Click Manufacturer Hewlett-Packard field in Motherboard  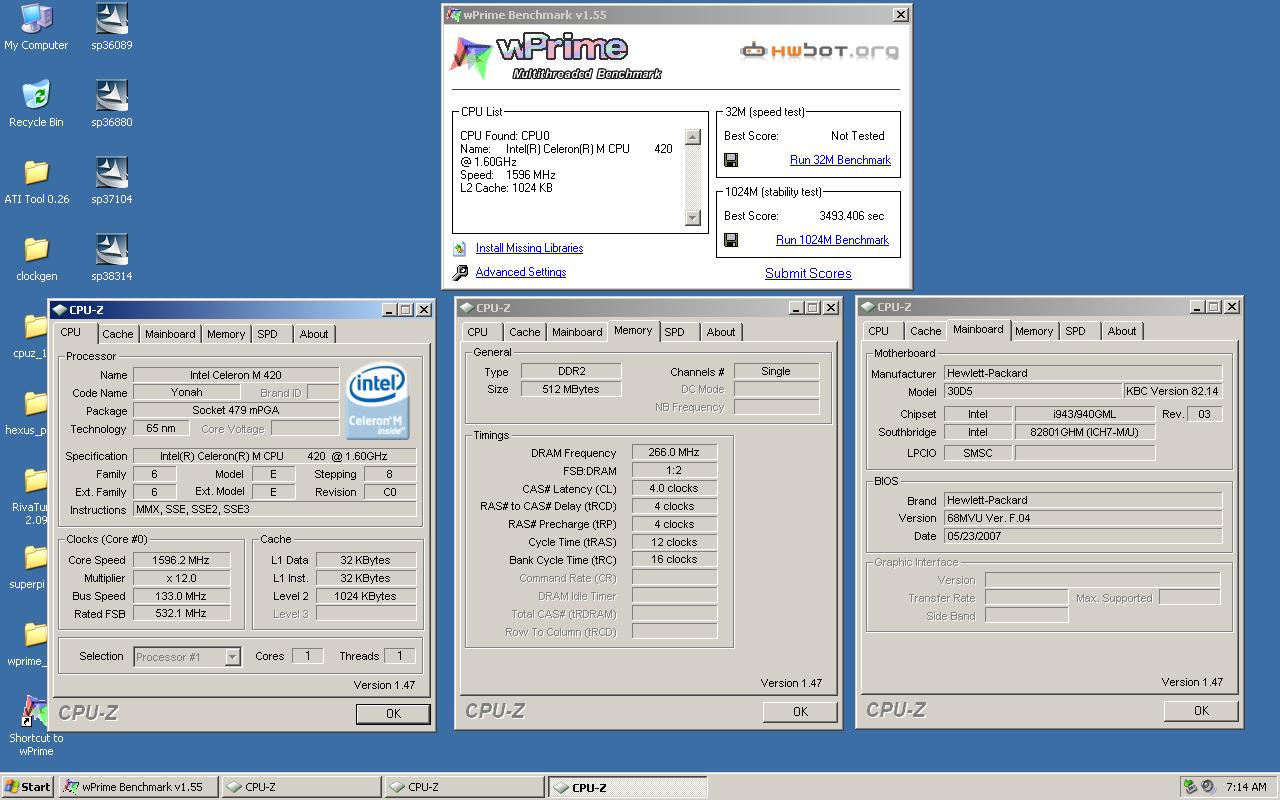1083,373
